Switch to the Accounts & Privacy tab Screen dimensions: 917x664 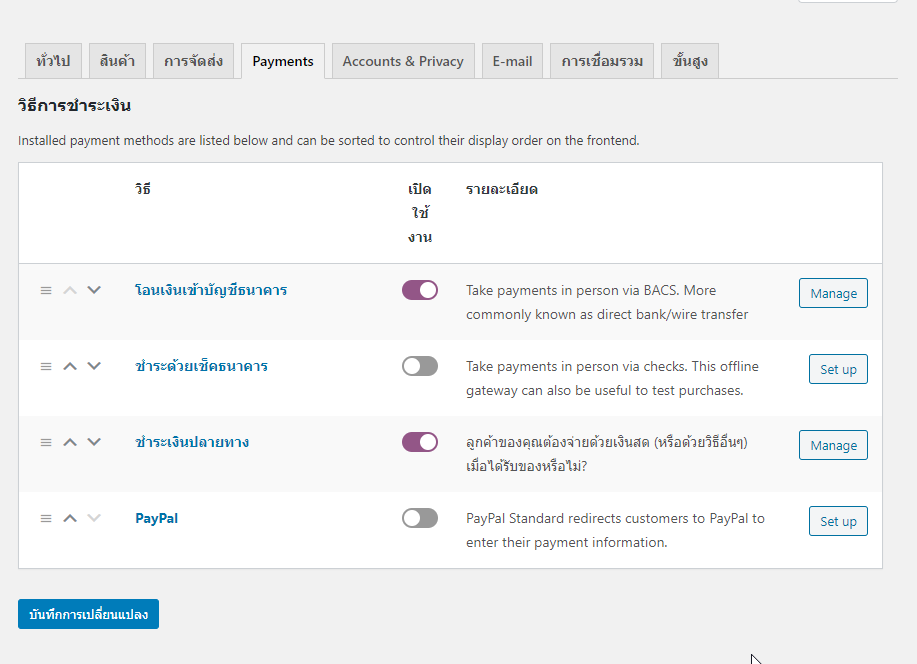pyautogui.click(x=403, y=61)
